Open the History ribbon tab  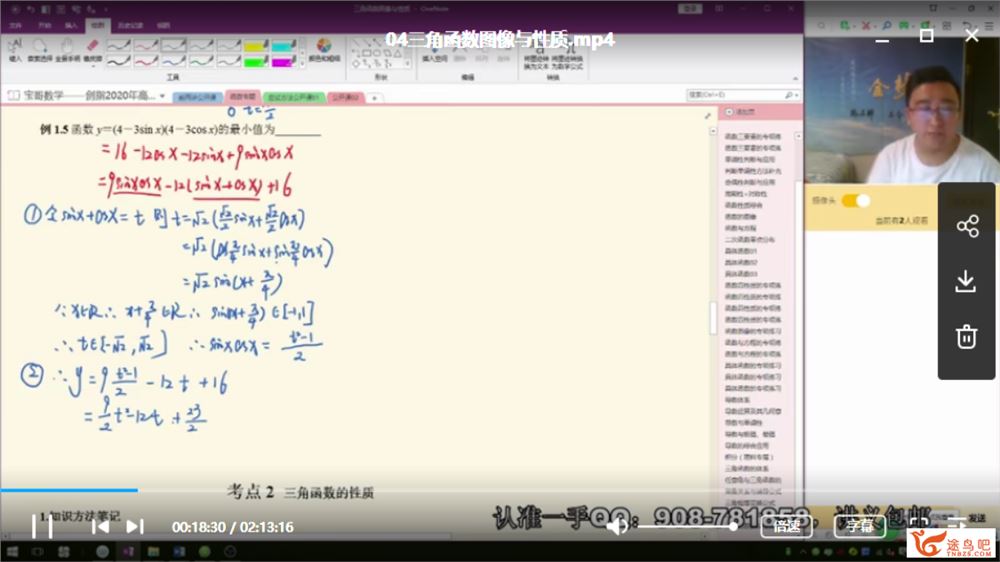[130, 26]
